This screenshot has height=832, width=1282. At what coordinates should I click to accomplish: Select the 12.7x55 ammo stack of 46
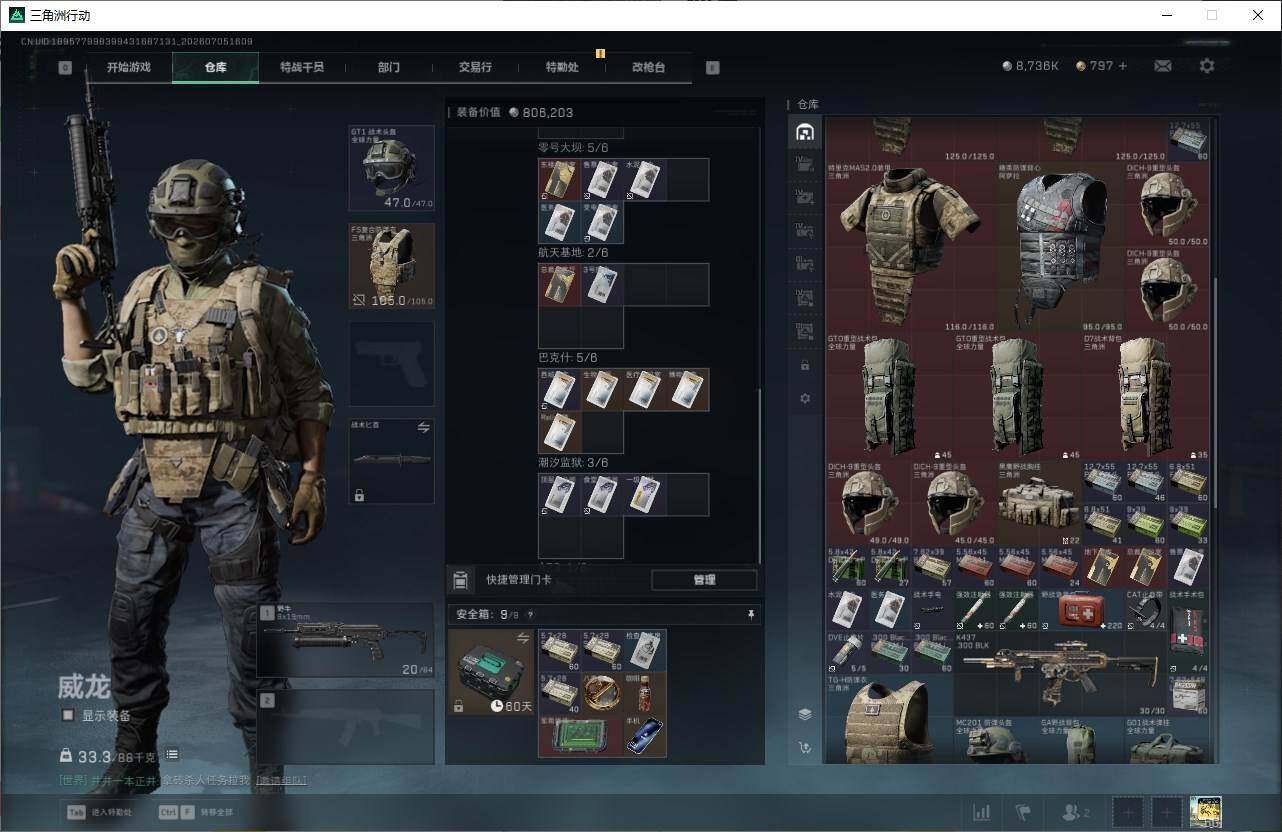coord(1145,482)
